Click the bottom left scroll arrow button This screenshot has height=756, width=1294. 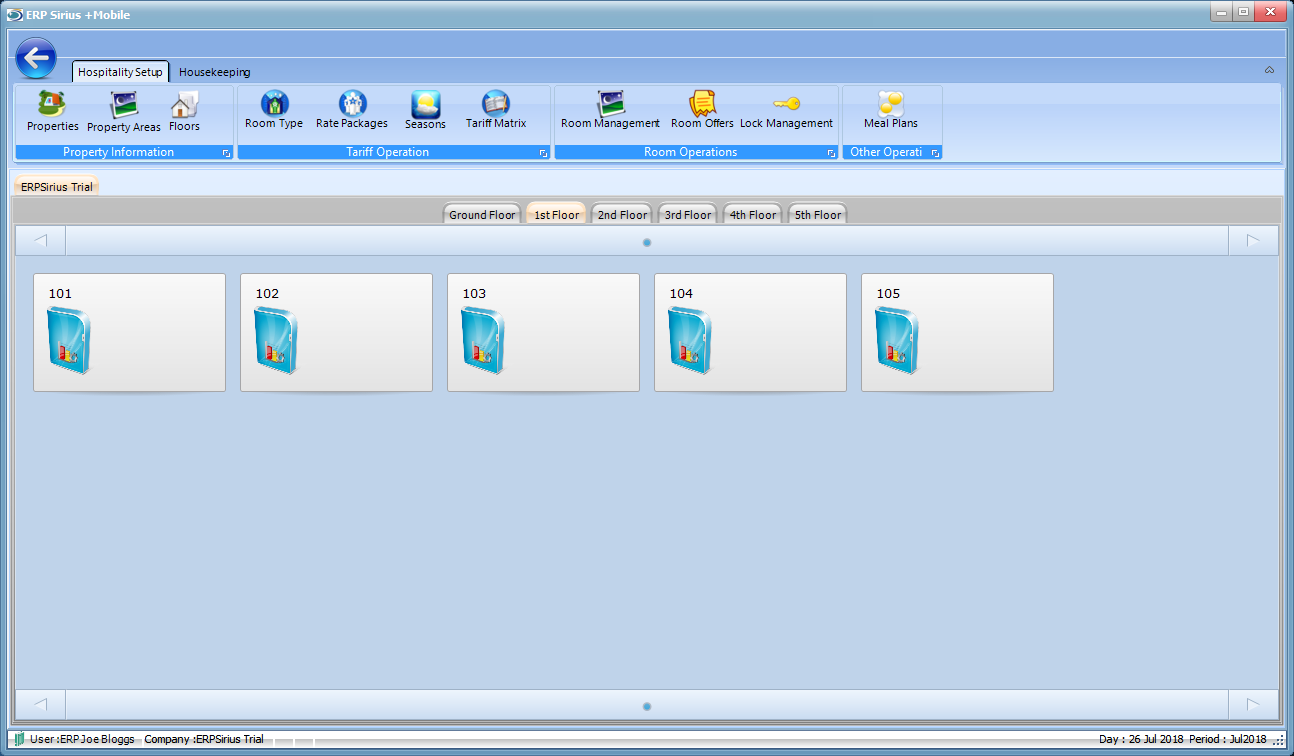coord(41,704)
